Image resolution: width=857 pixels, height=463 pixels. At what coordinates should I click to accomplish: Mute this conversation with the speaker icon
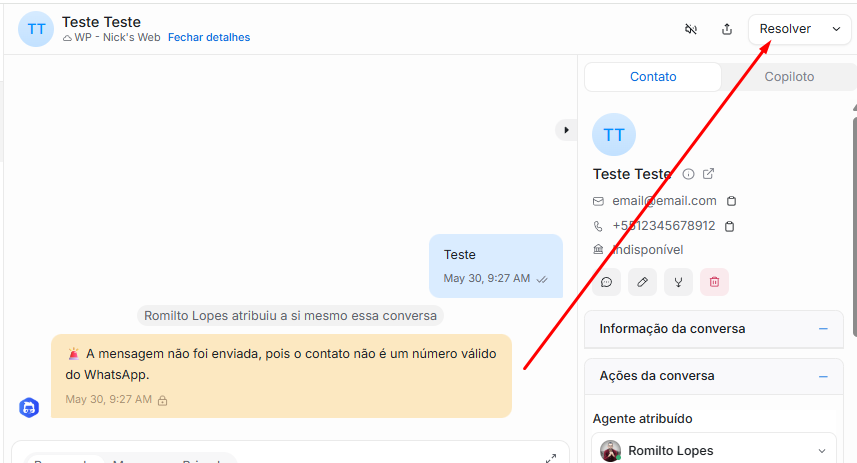[691, 29]
